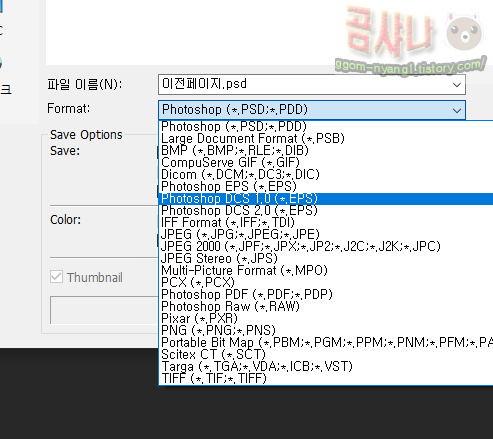This screenshot has width=493, height=439.
Task: Select TIFF (*.TIF;*.TIFF) format
Action: [326, 379]
